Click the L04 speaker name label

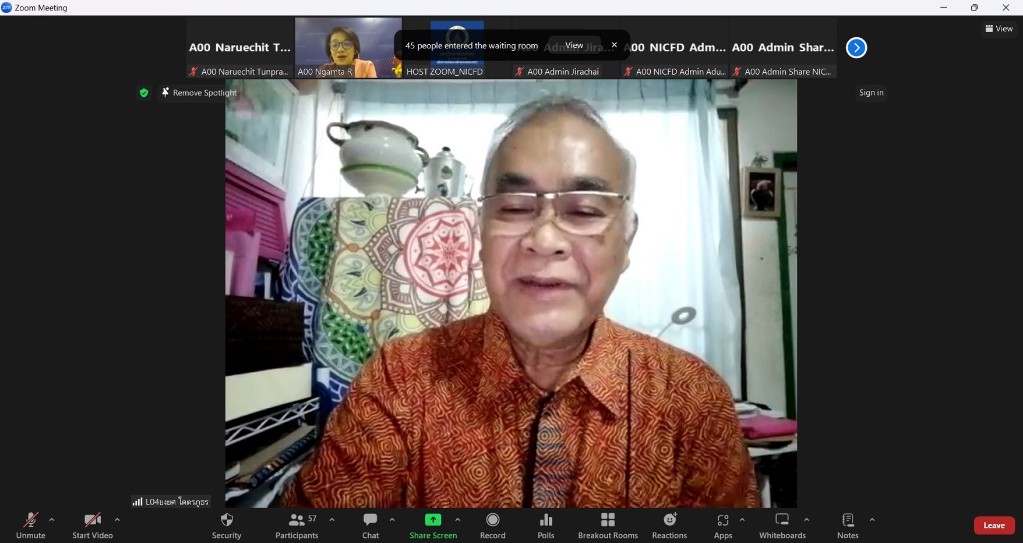(x=176, y=502)
